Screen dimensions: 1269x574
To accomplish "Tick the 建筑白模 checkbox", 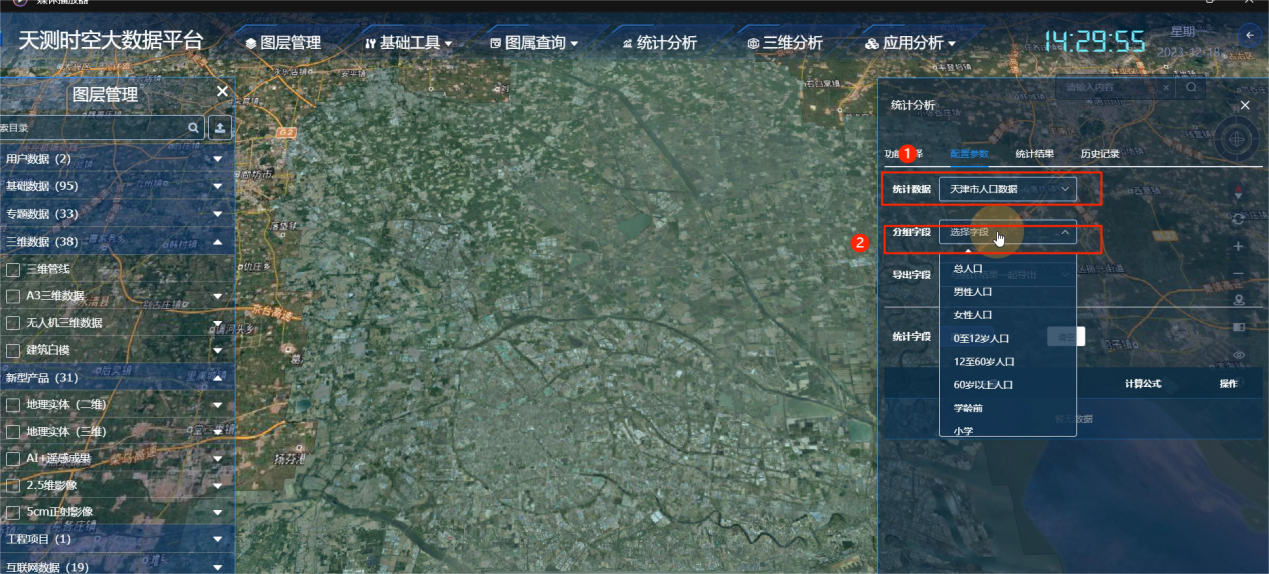I will (x=13, y=350).
